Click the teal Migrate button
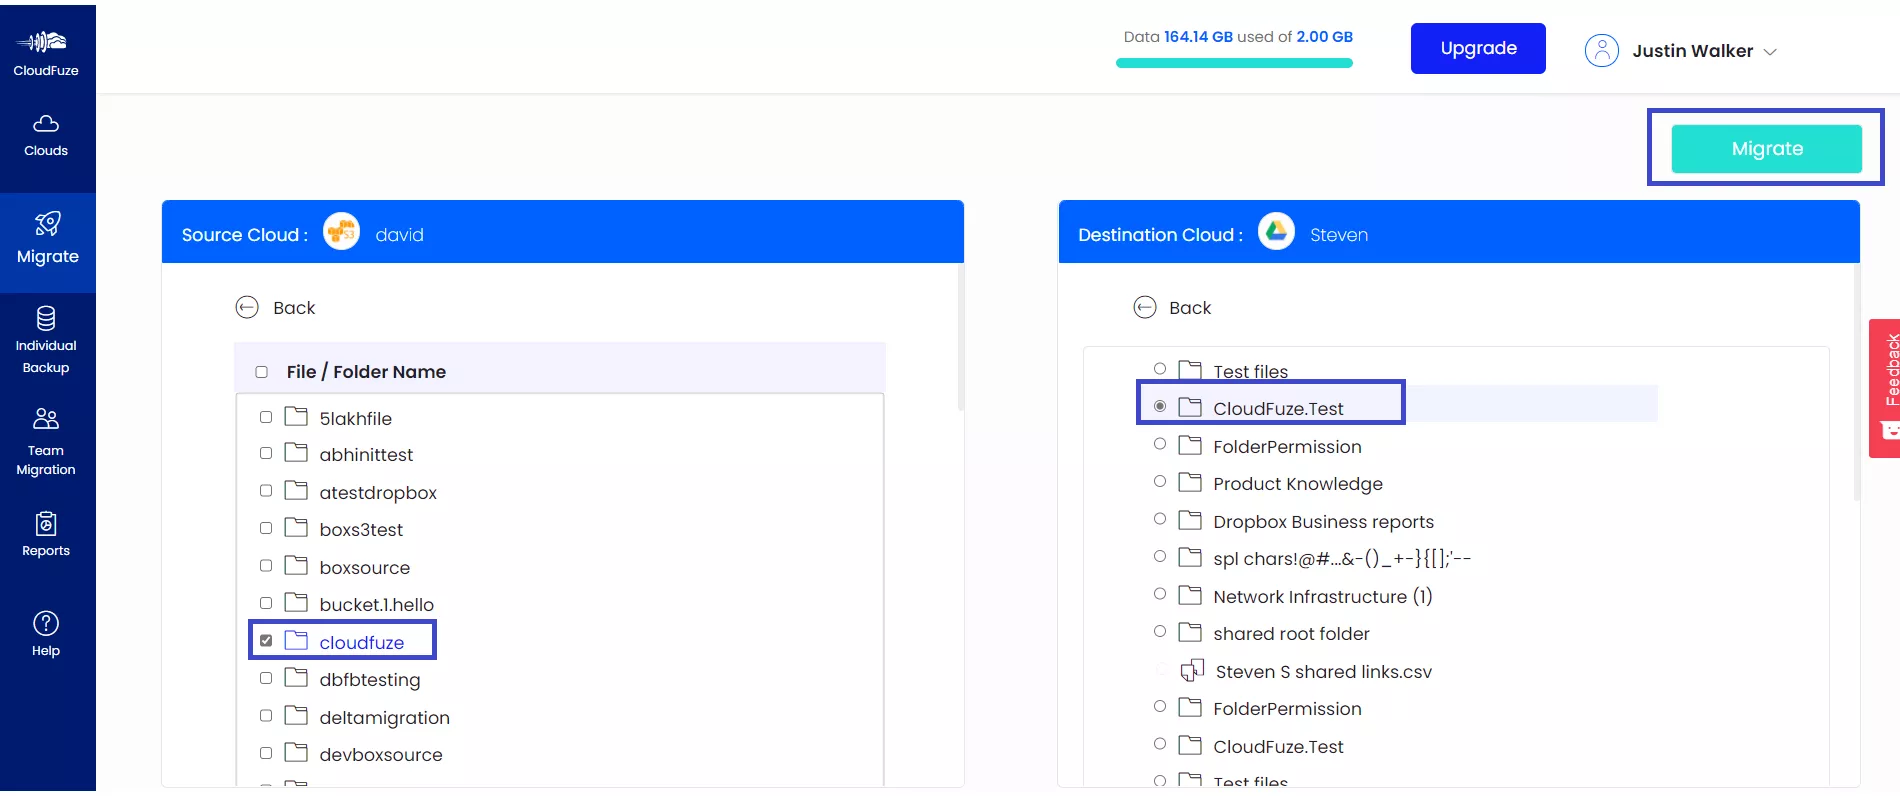The height and width of the screenshot is (796, 1900). click(x=1767, y=149)
